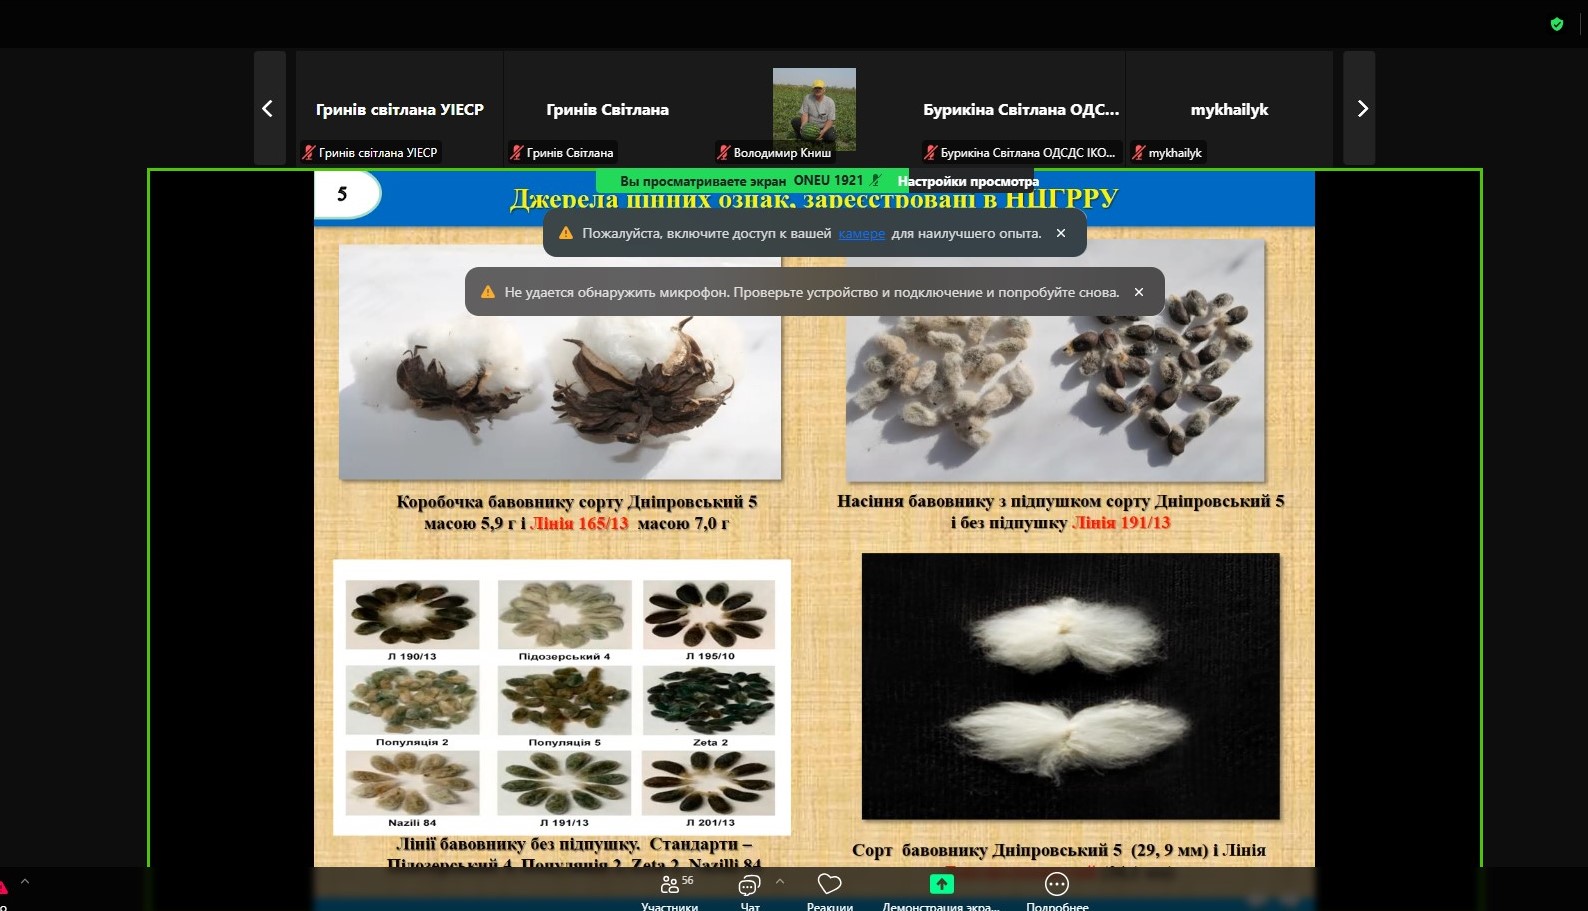Open the Реакции reactions menu
Viewport: 1588px width, 911px height.
click(x=829, y=889)
